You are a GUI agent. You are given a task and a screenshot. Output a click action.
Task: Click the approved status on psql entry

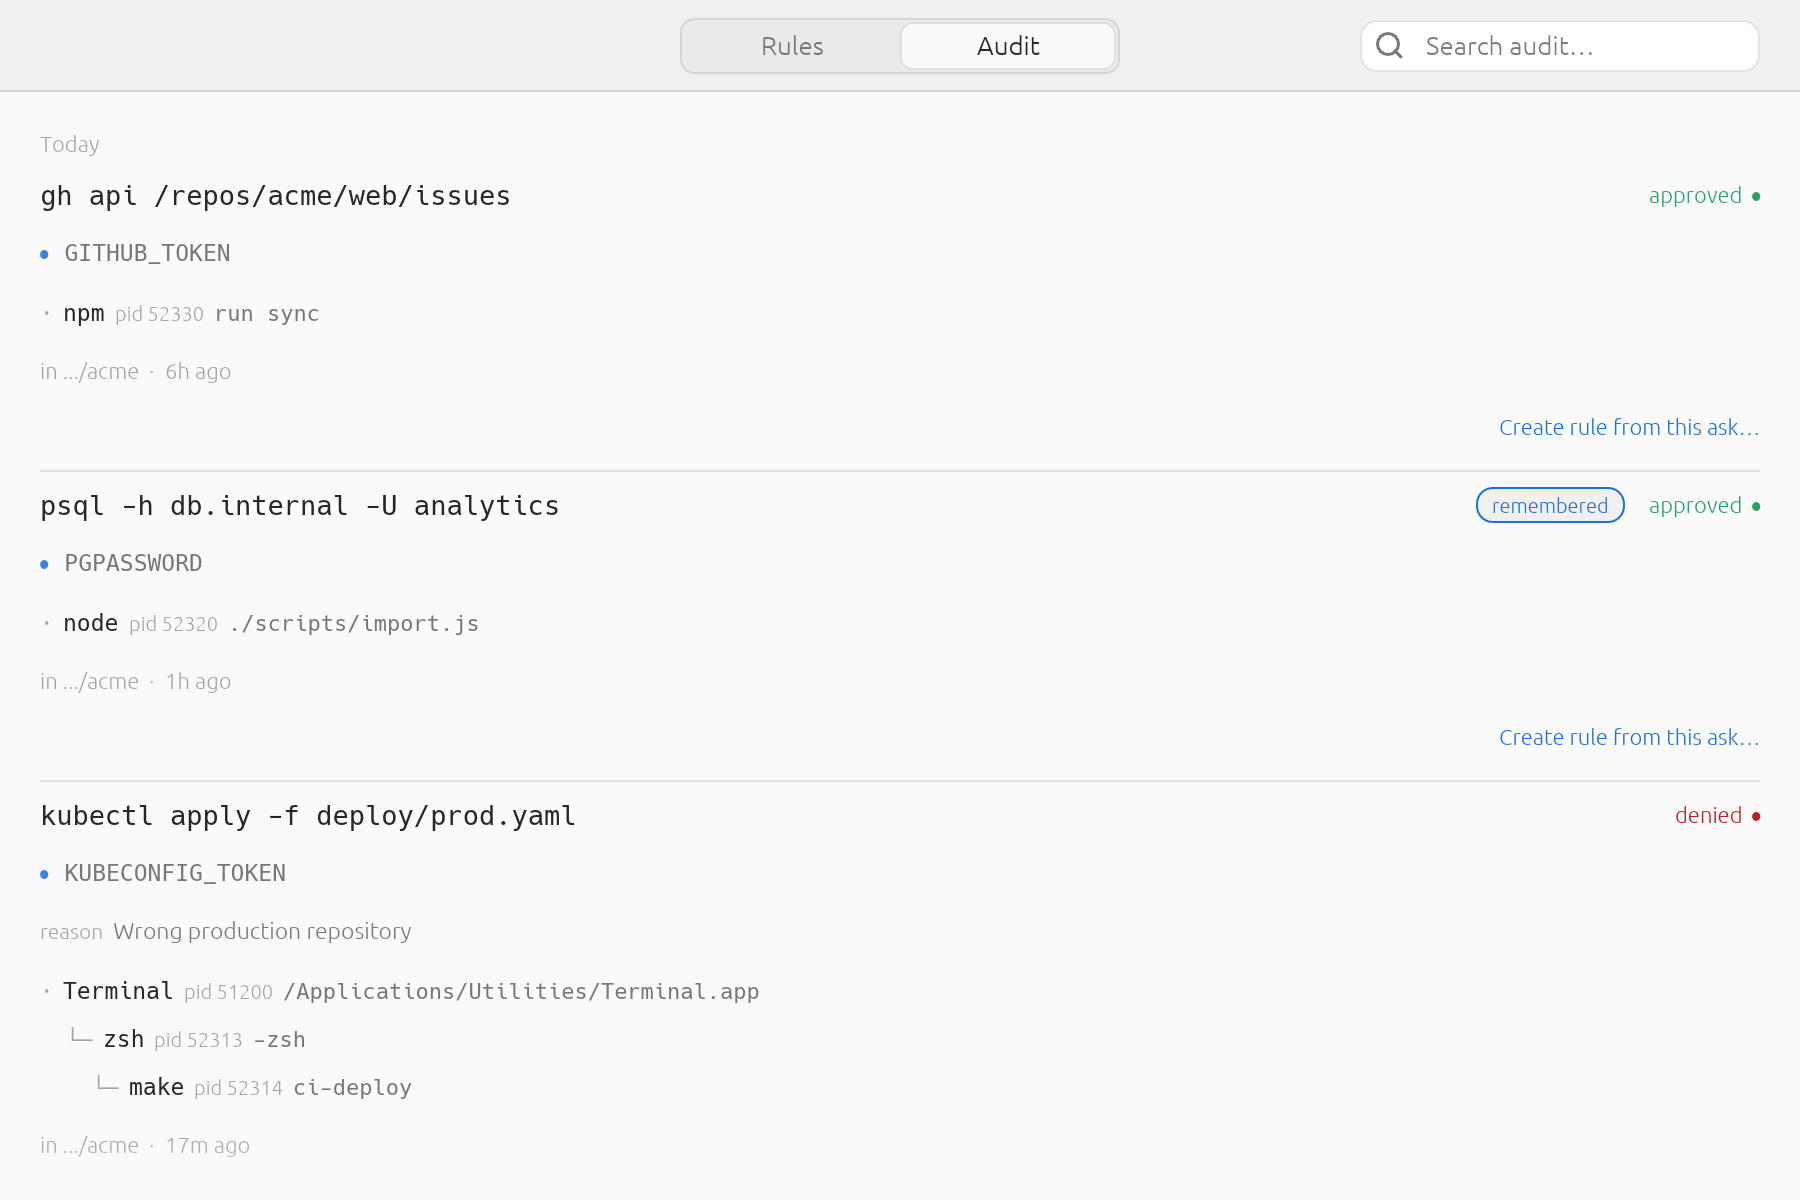click(1704, 505)
